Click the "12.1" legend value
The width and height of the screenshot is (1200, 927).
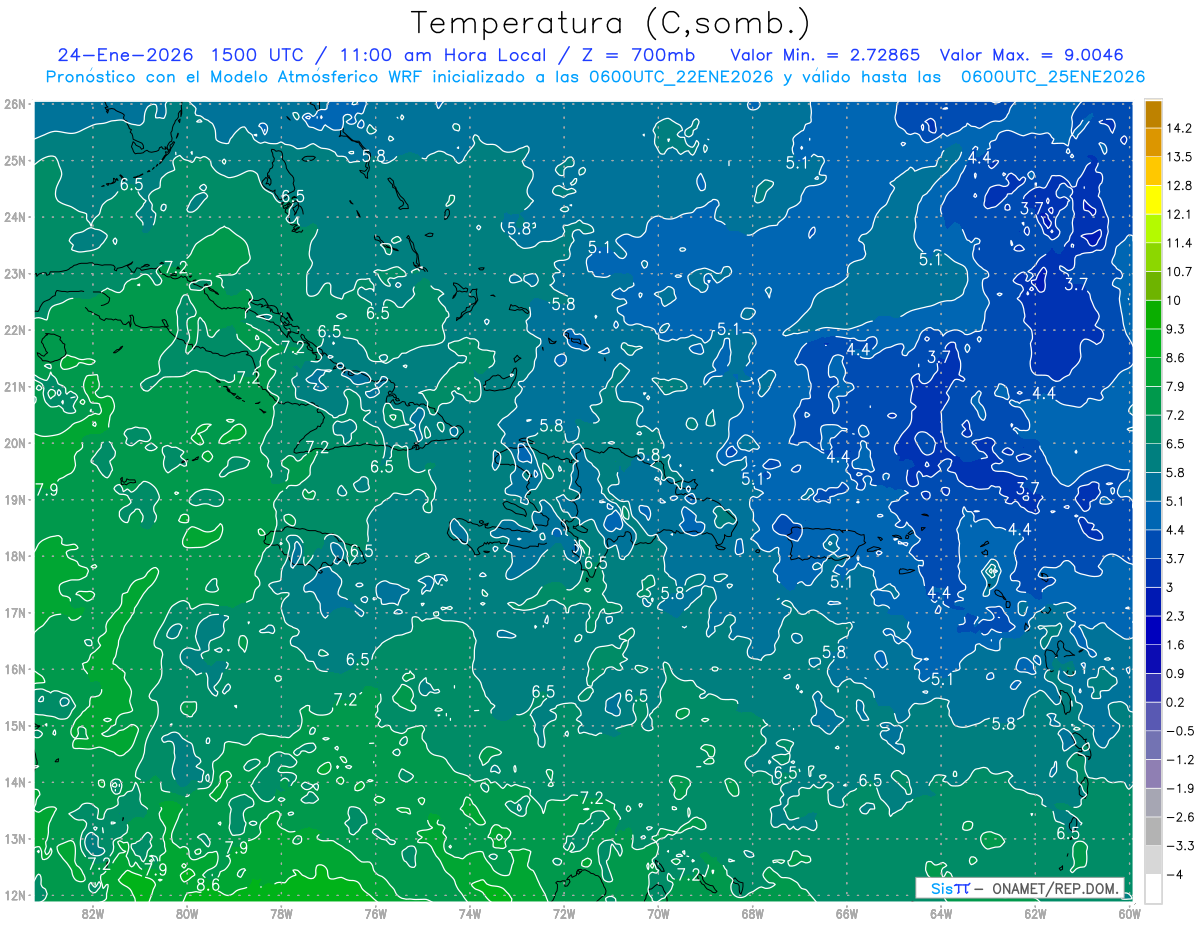[x=1178, y=214]
